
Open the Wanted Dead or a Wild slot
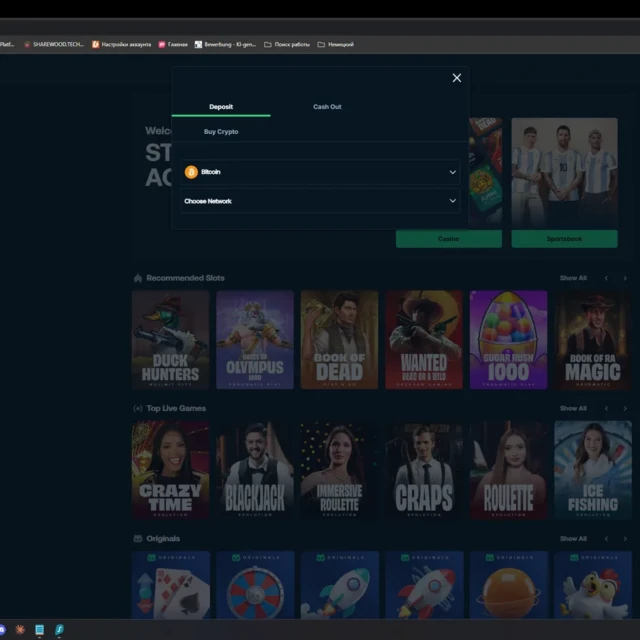(x=424, y=340)
